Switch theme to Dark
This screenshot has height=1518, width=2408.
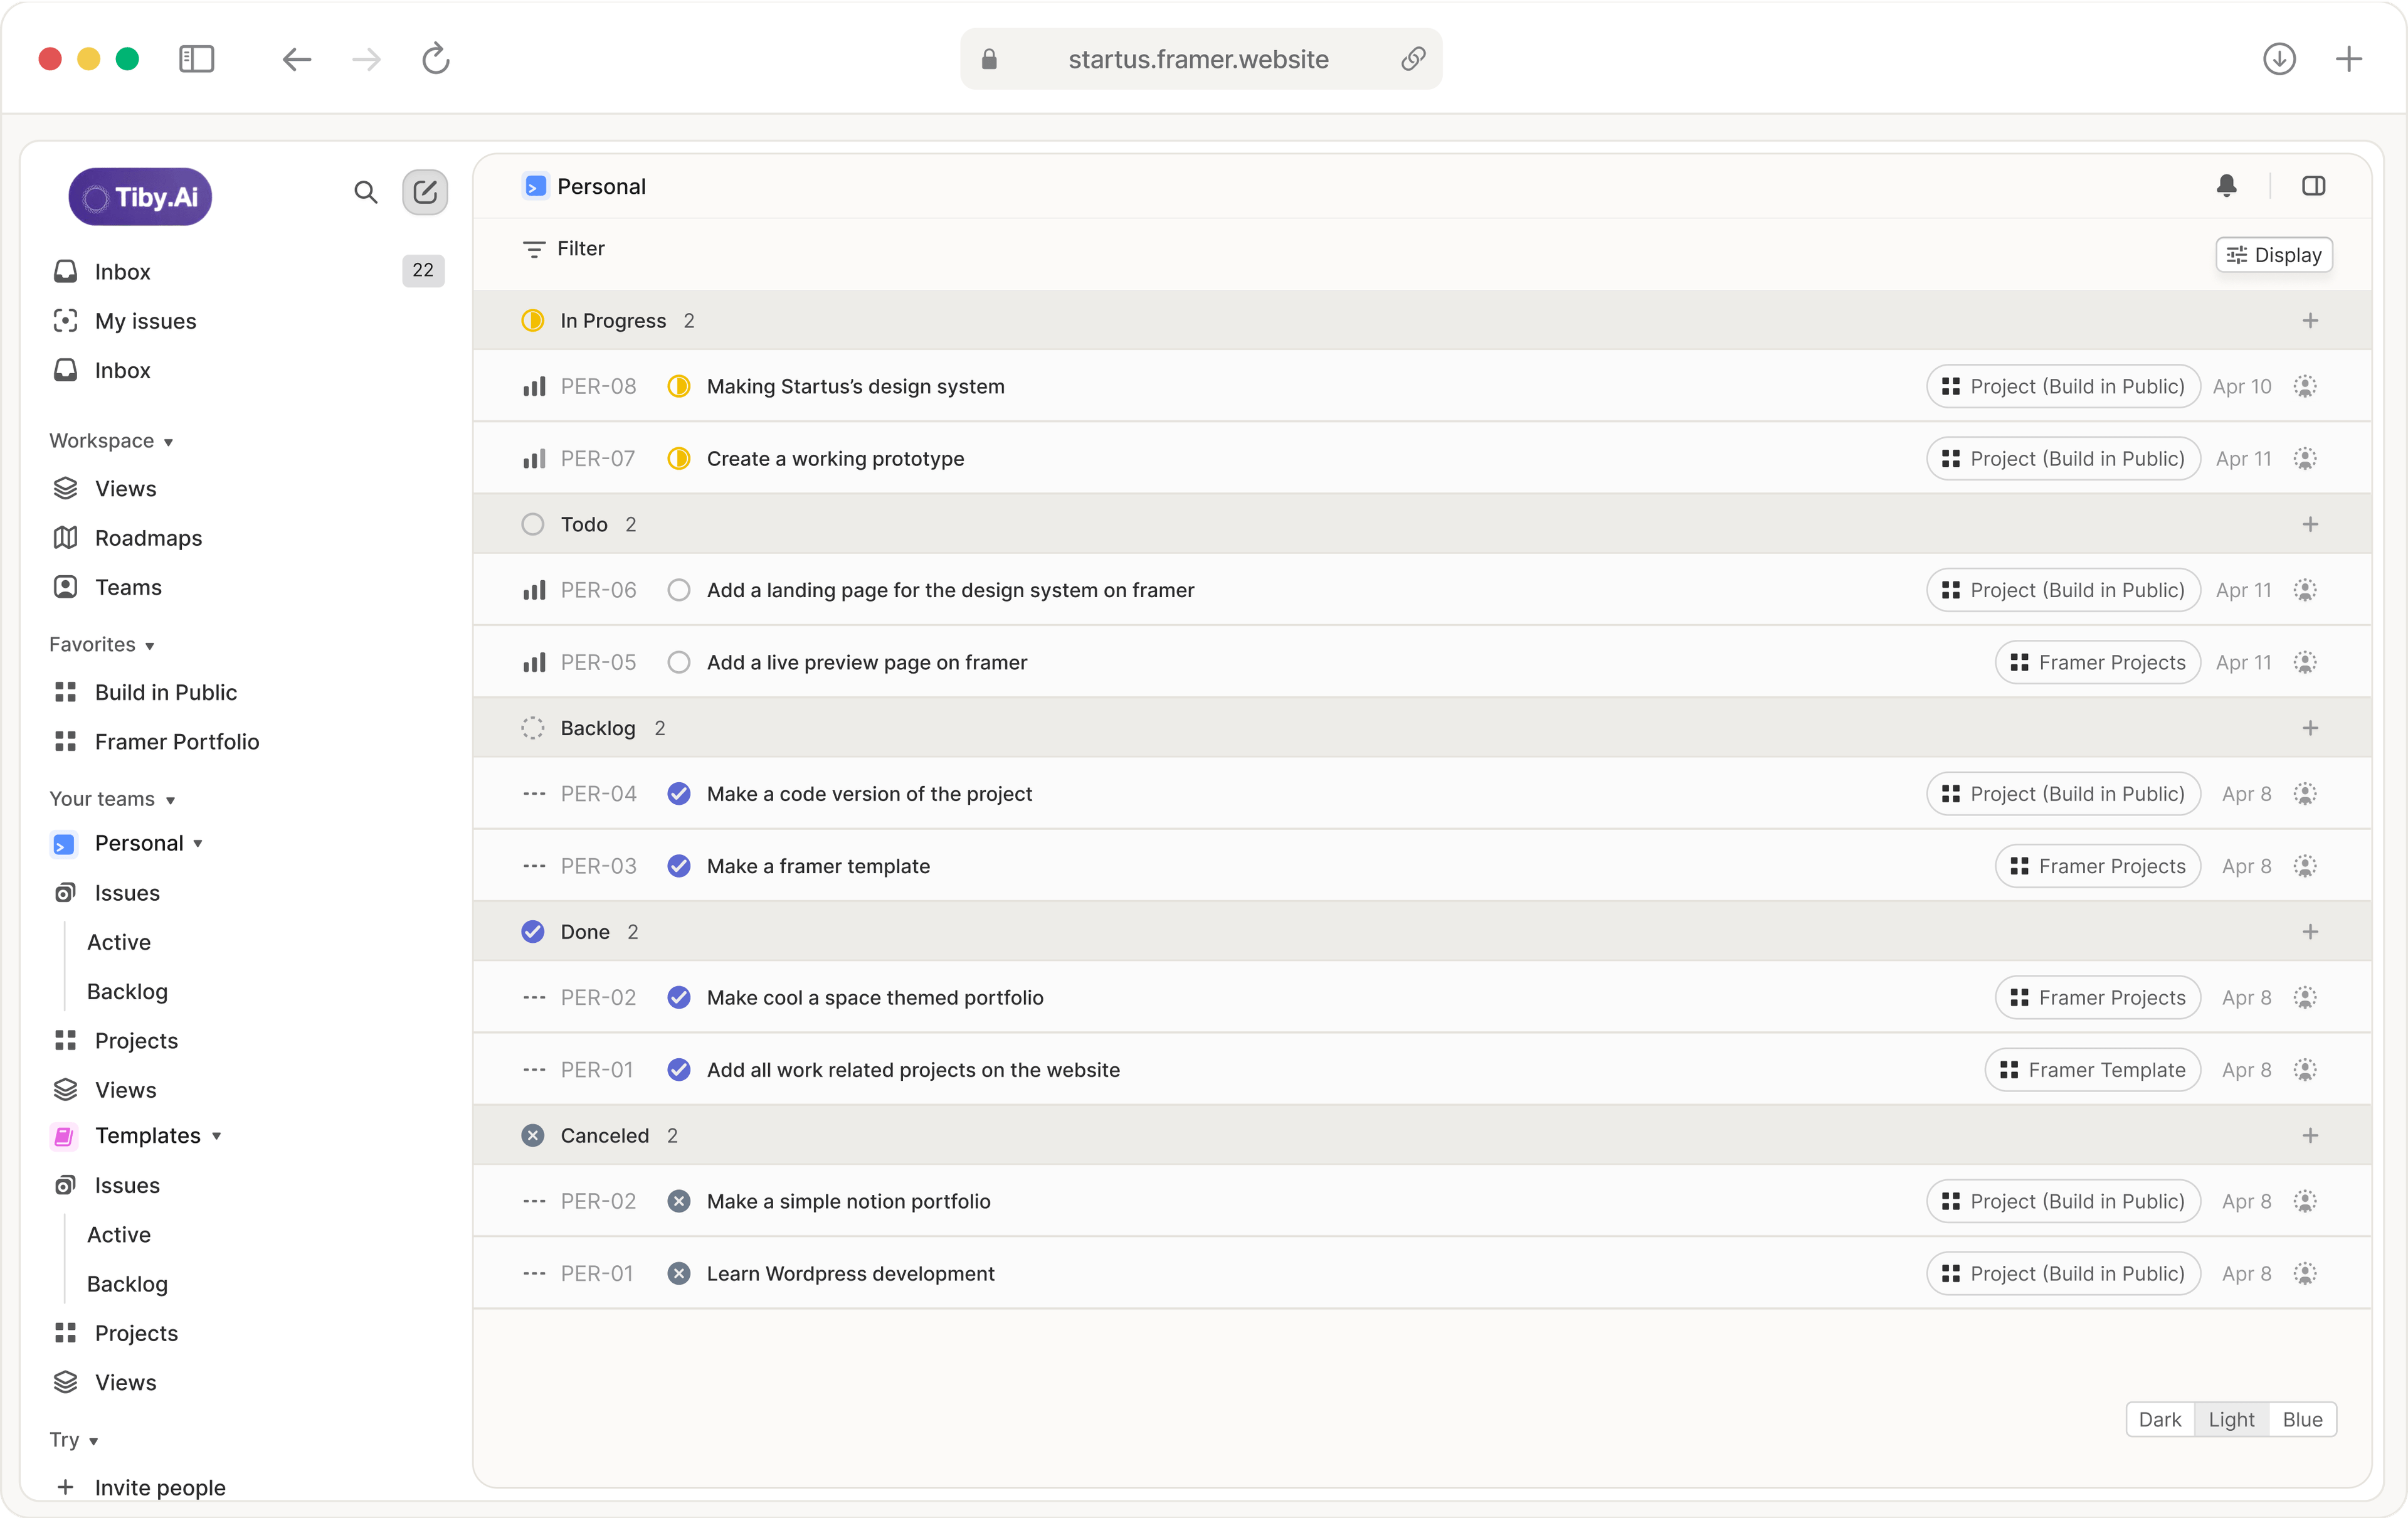coord(2160,1419)
